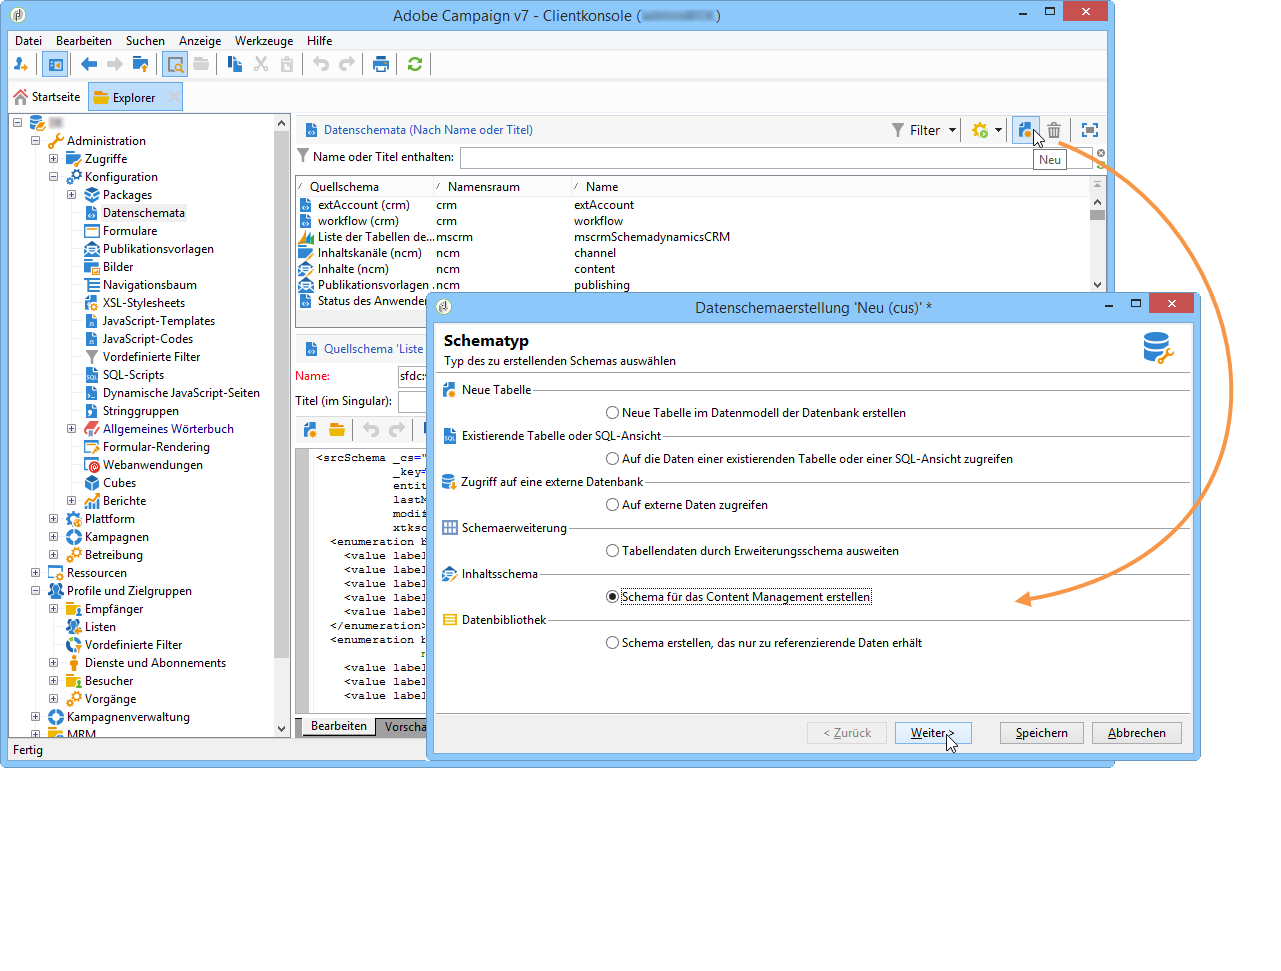1281x971 pixels.
Task: Select 'Auf externe Daten zugreifen' radio button
Action: click(x=612, y=505)
